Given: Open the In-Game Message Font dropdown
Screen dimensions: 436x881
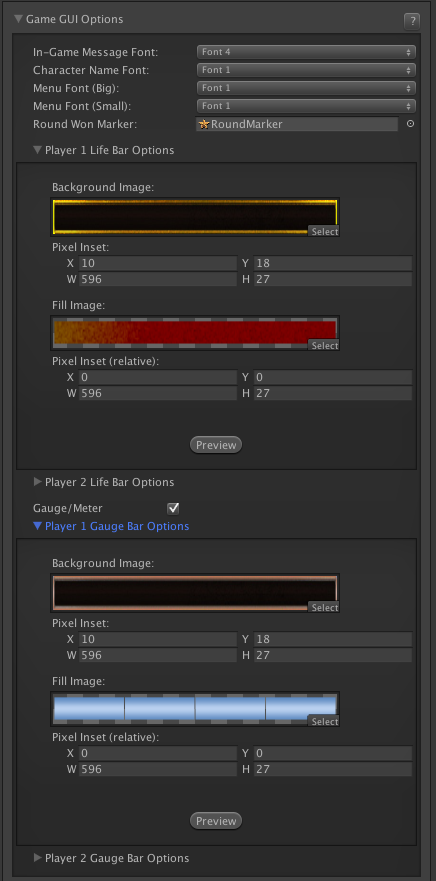Looking at the screenshot, I should tap(306, 52).
